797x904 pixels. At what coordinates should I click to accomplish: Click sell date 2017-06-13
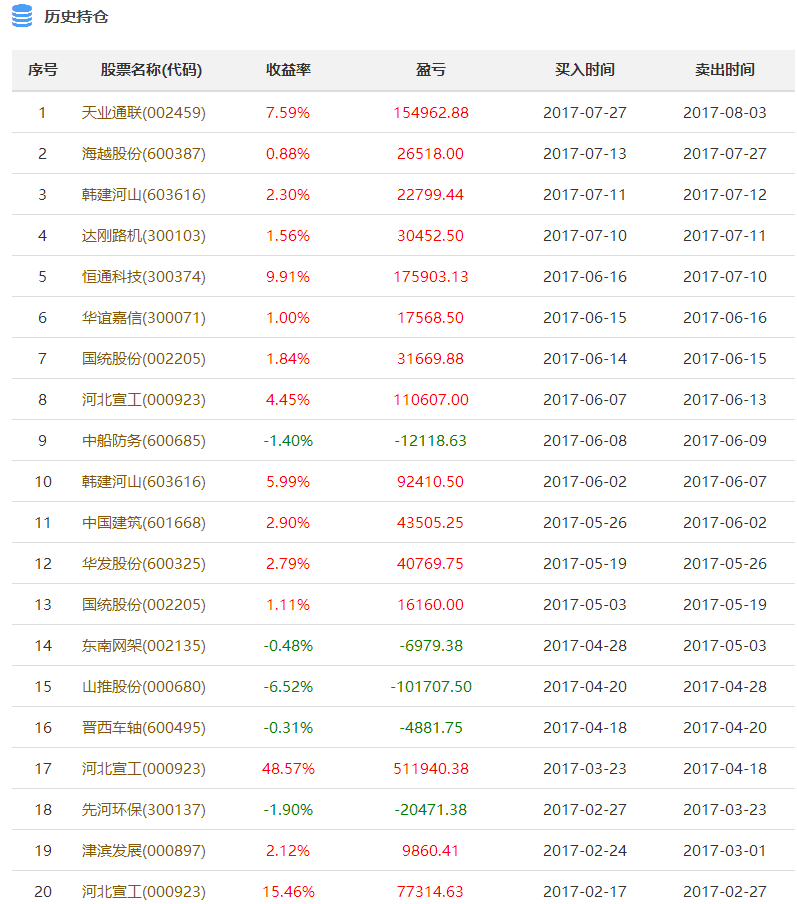[x=724, y=399]
